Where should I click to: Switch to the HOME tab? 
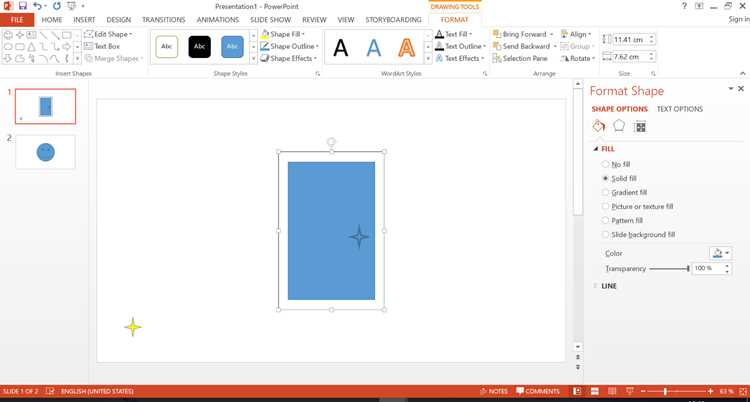52,20
